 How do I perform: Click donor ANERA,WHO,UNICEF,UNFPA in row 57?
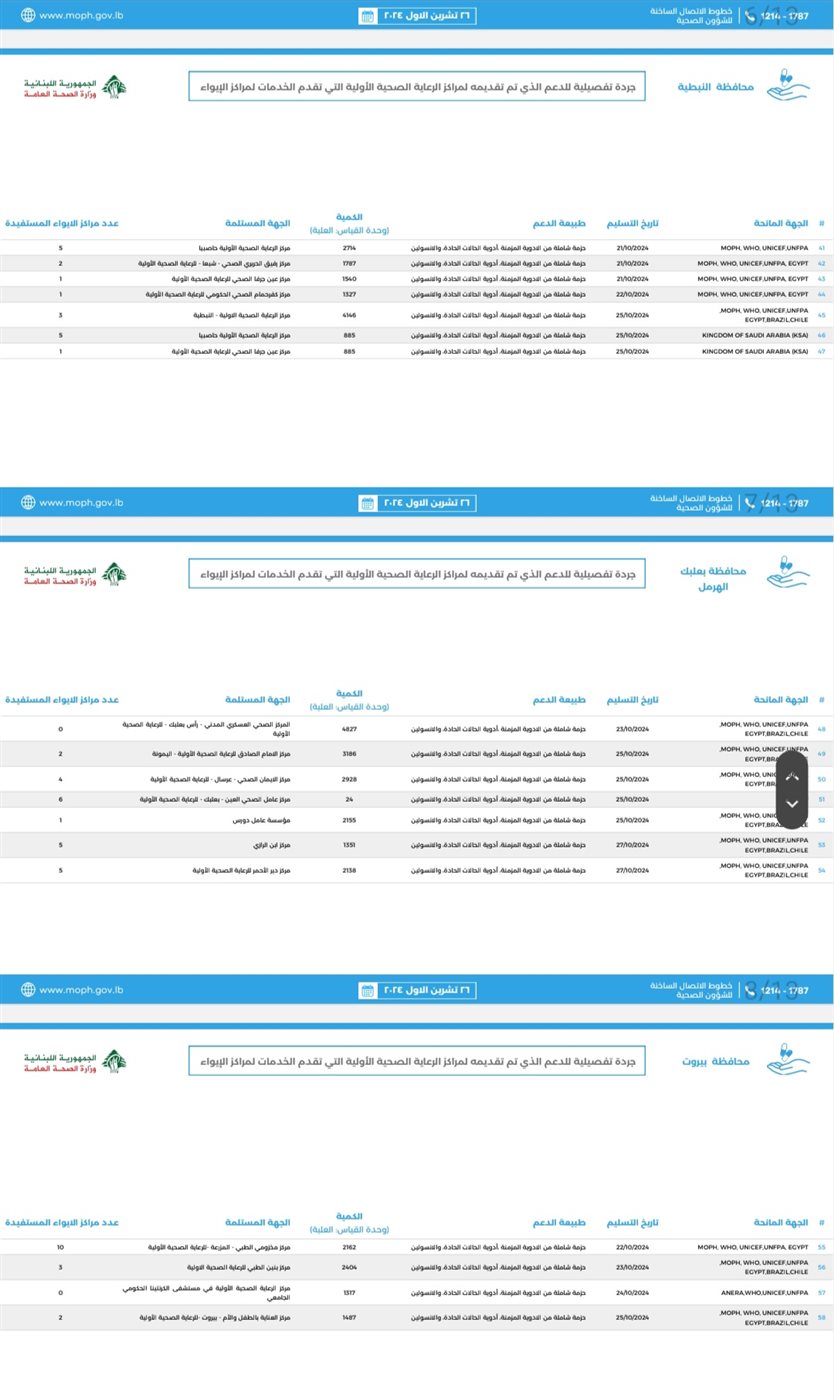pos(764,1292)
